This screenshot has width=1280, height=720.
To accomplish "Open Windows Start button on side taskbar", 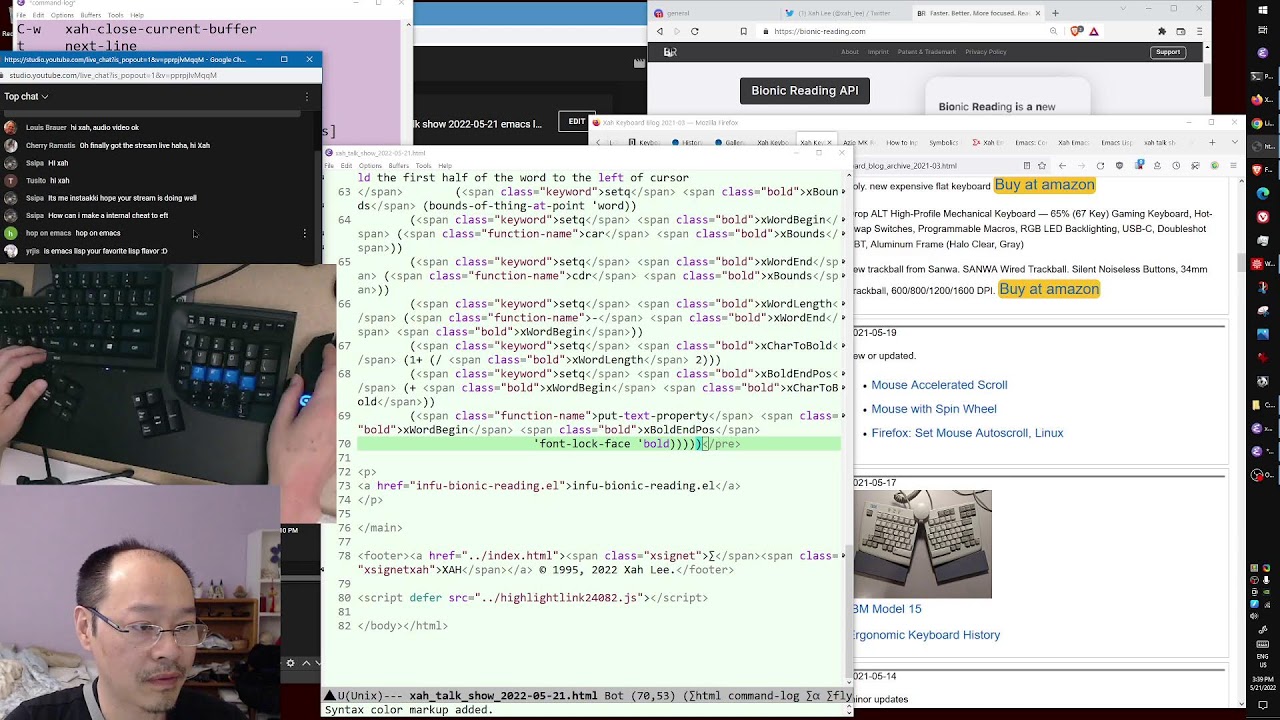I will click(x=1262, y=9).
